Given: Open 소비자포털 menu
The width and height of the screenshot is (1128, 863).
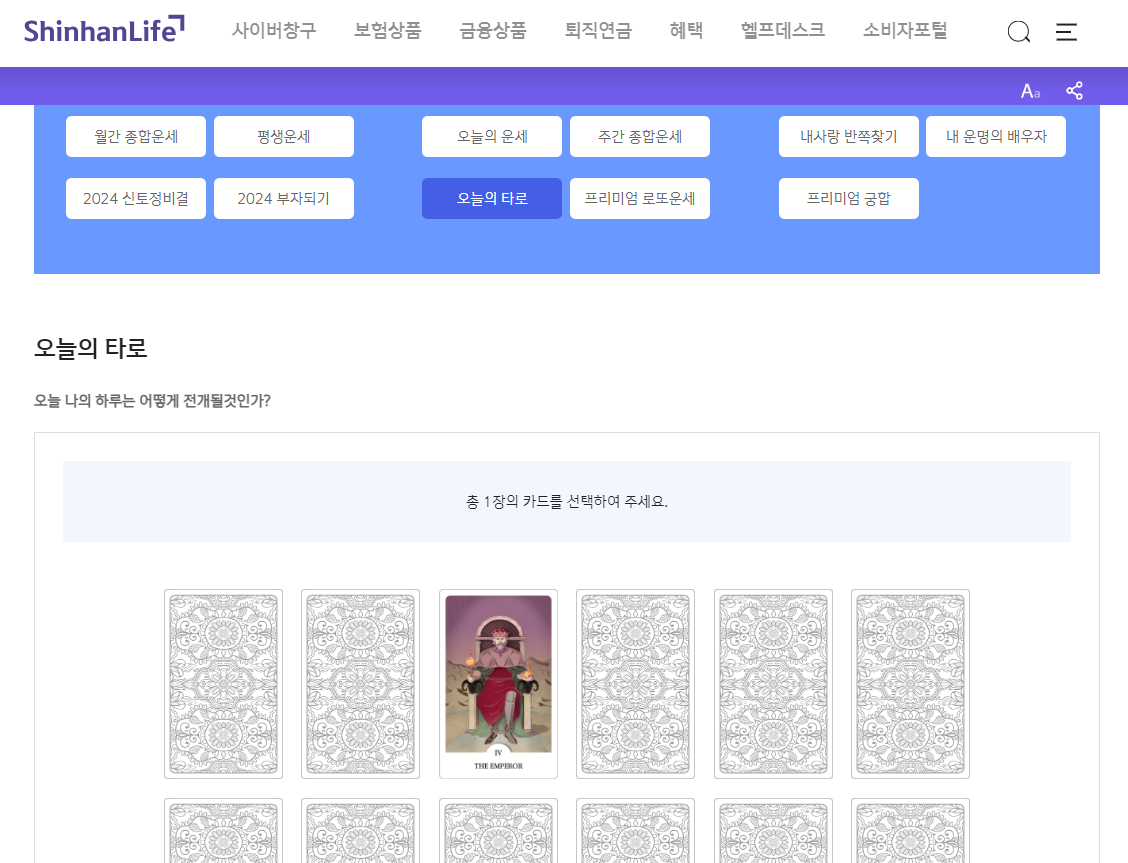Looking at the screenshot, I should 905,30.
